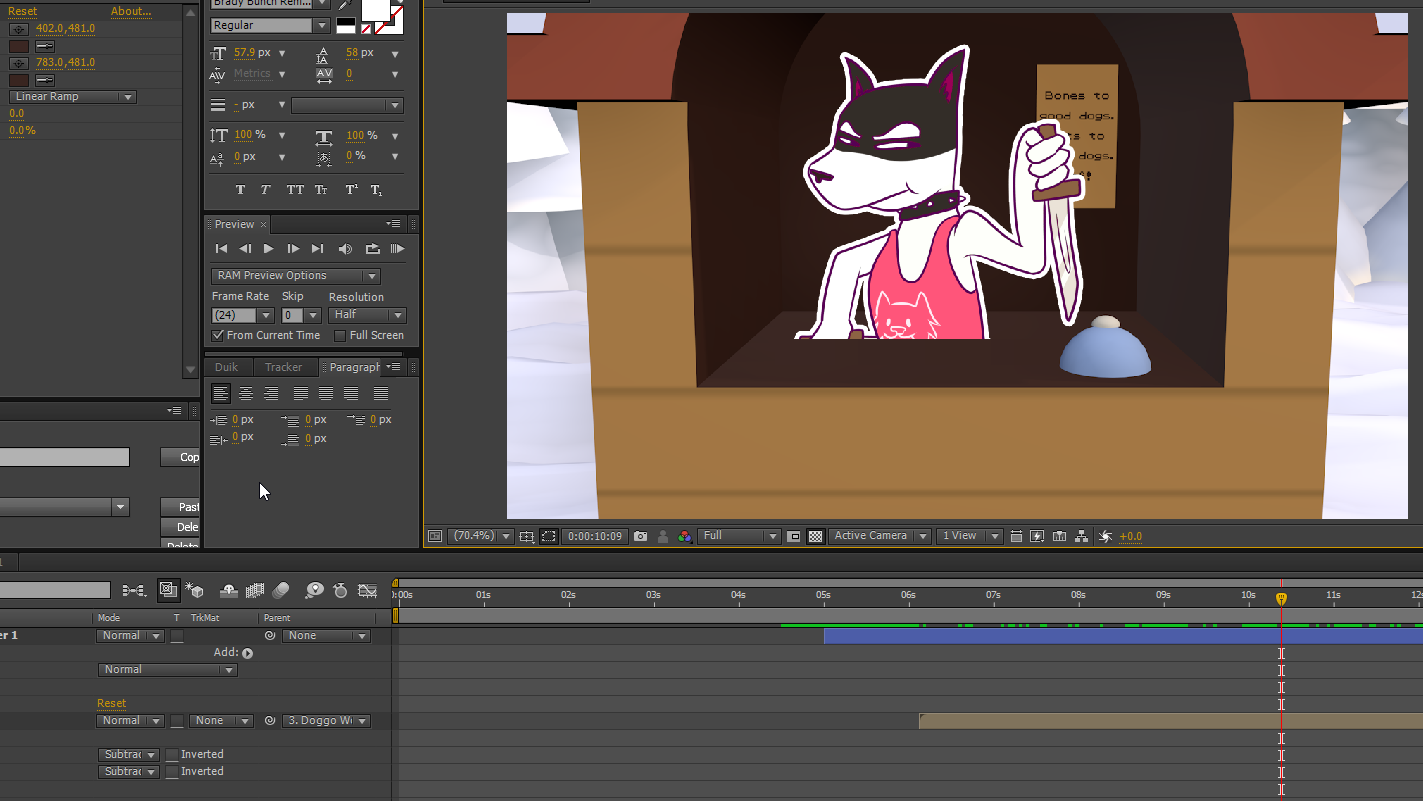This screenshot has height=801, width=1423.
Task: Apply Small Caps text style
Action: pos(321,190)
